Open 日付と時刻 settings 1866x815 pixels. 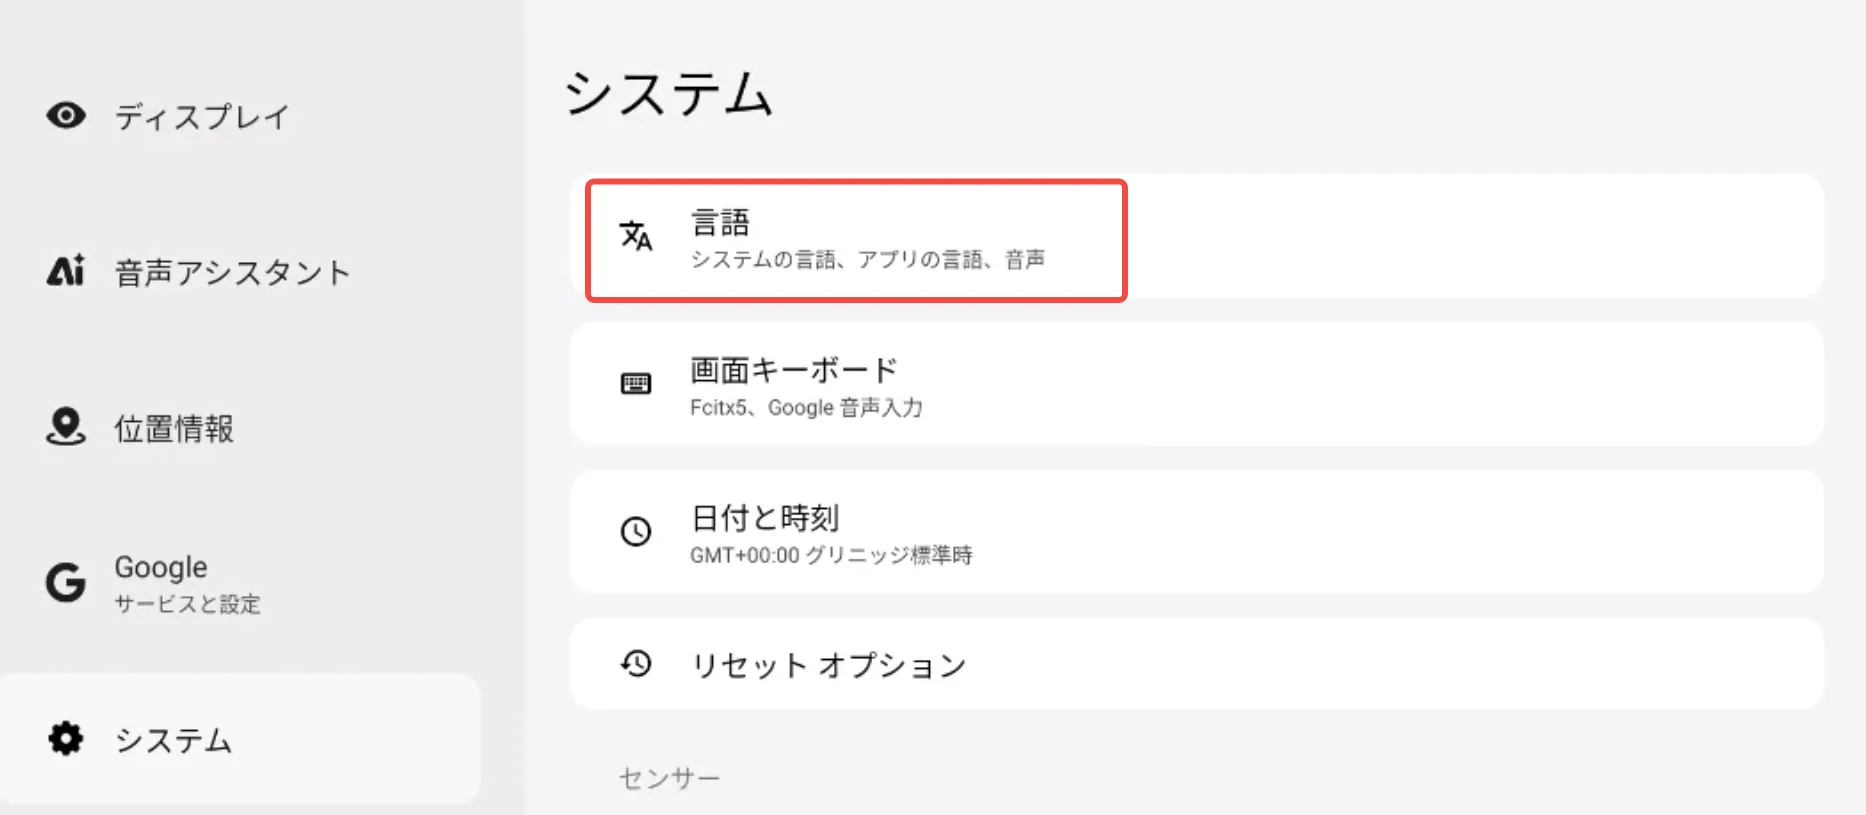pos(1196,532)
